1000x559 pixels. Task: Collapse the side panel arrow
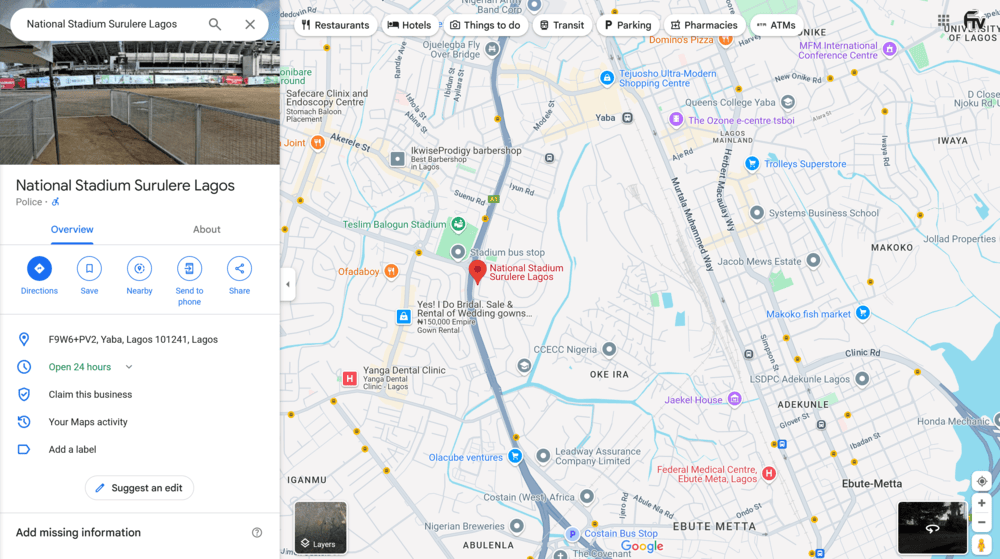click(288, 284)
